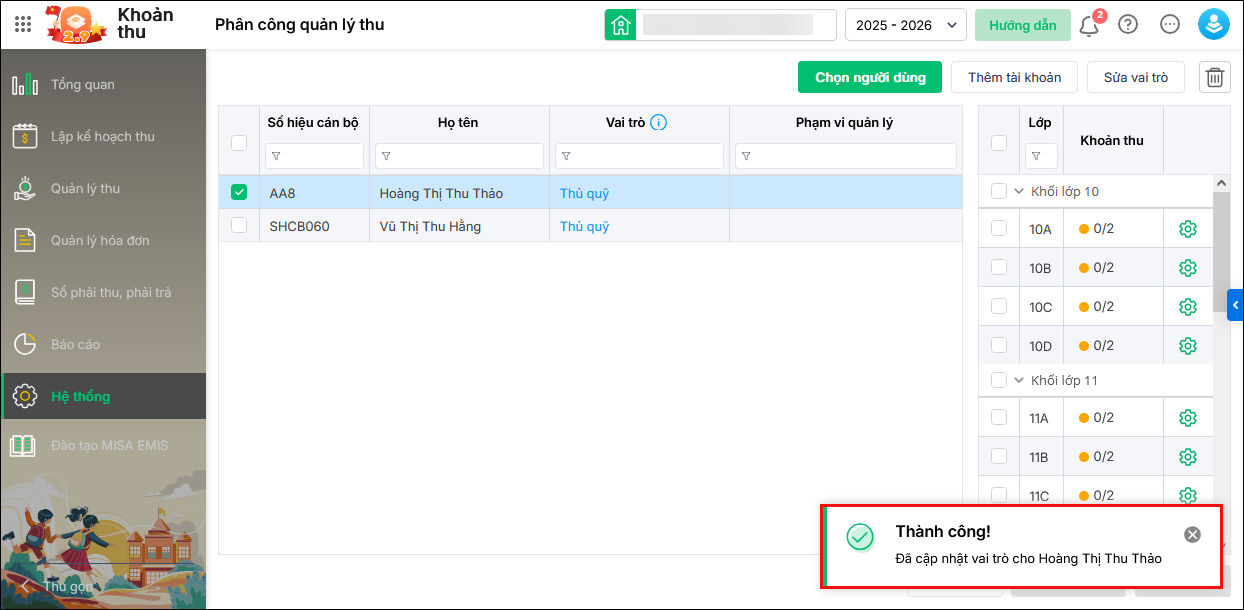
Task: Select the Vũ Thị Thu Hằng row checkbox
Action: [x=239, y=226]
